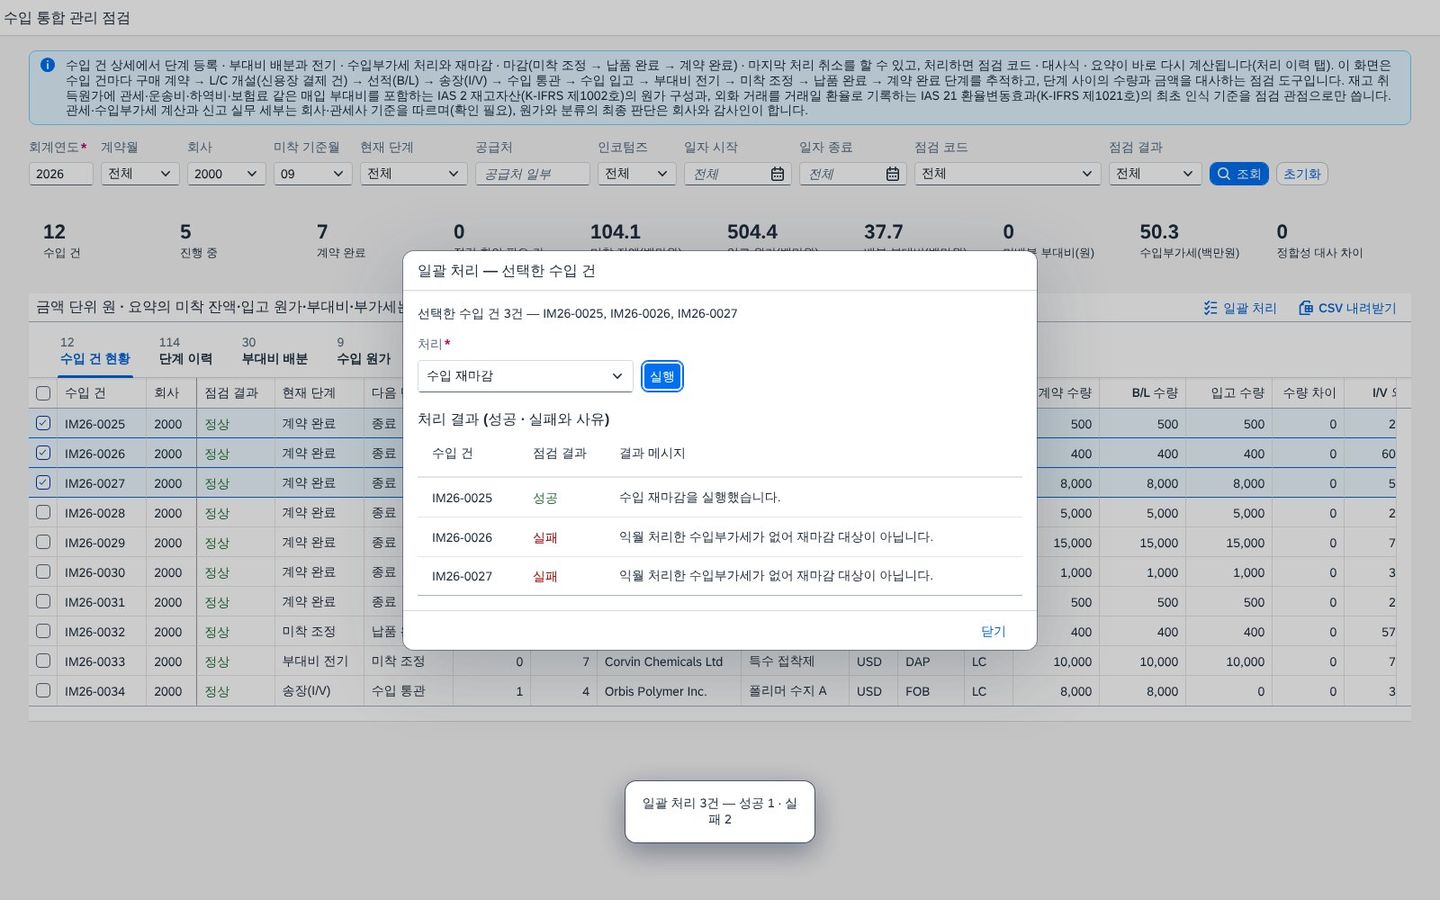Viewport: 1440px width, 900px height.
Task: Check the checkbox for row IM26-0034
Action: point(43,690)
